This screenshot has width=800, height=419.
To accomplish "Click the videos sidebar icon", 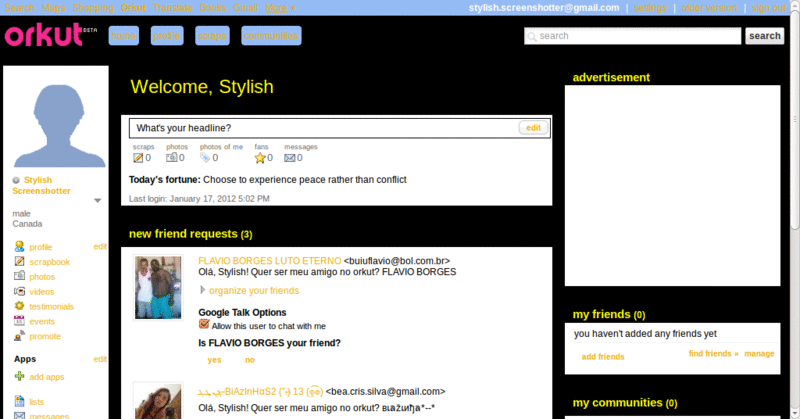I will click(x=19, y=291).
